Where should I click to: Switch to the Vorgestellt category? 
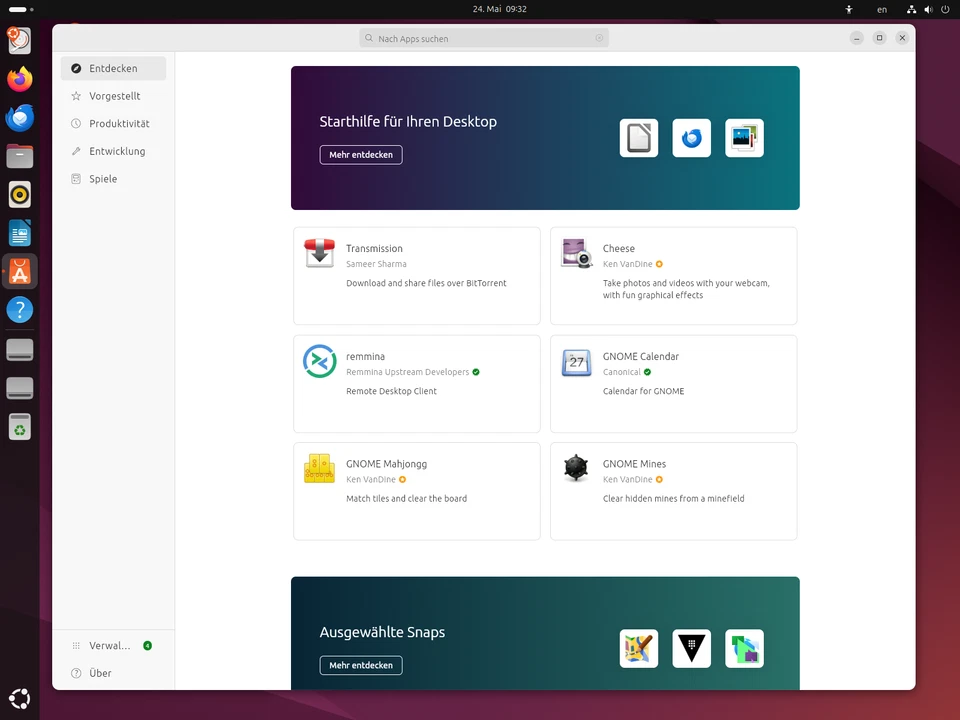pos(113,96)
